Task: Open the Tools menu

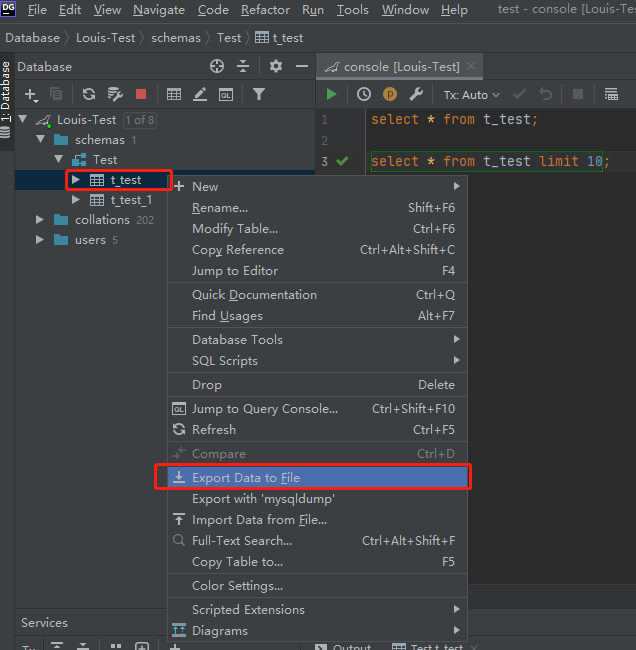Action: (x=352, y=10)
